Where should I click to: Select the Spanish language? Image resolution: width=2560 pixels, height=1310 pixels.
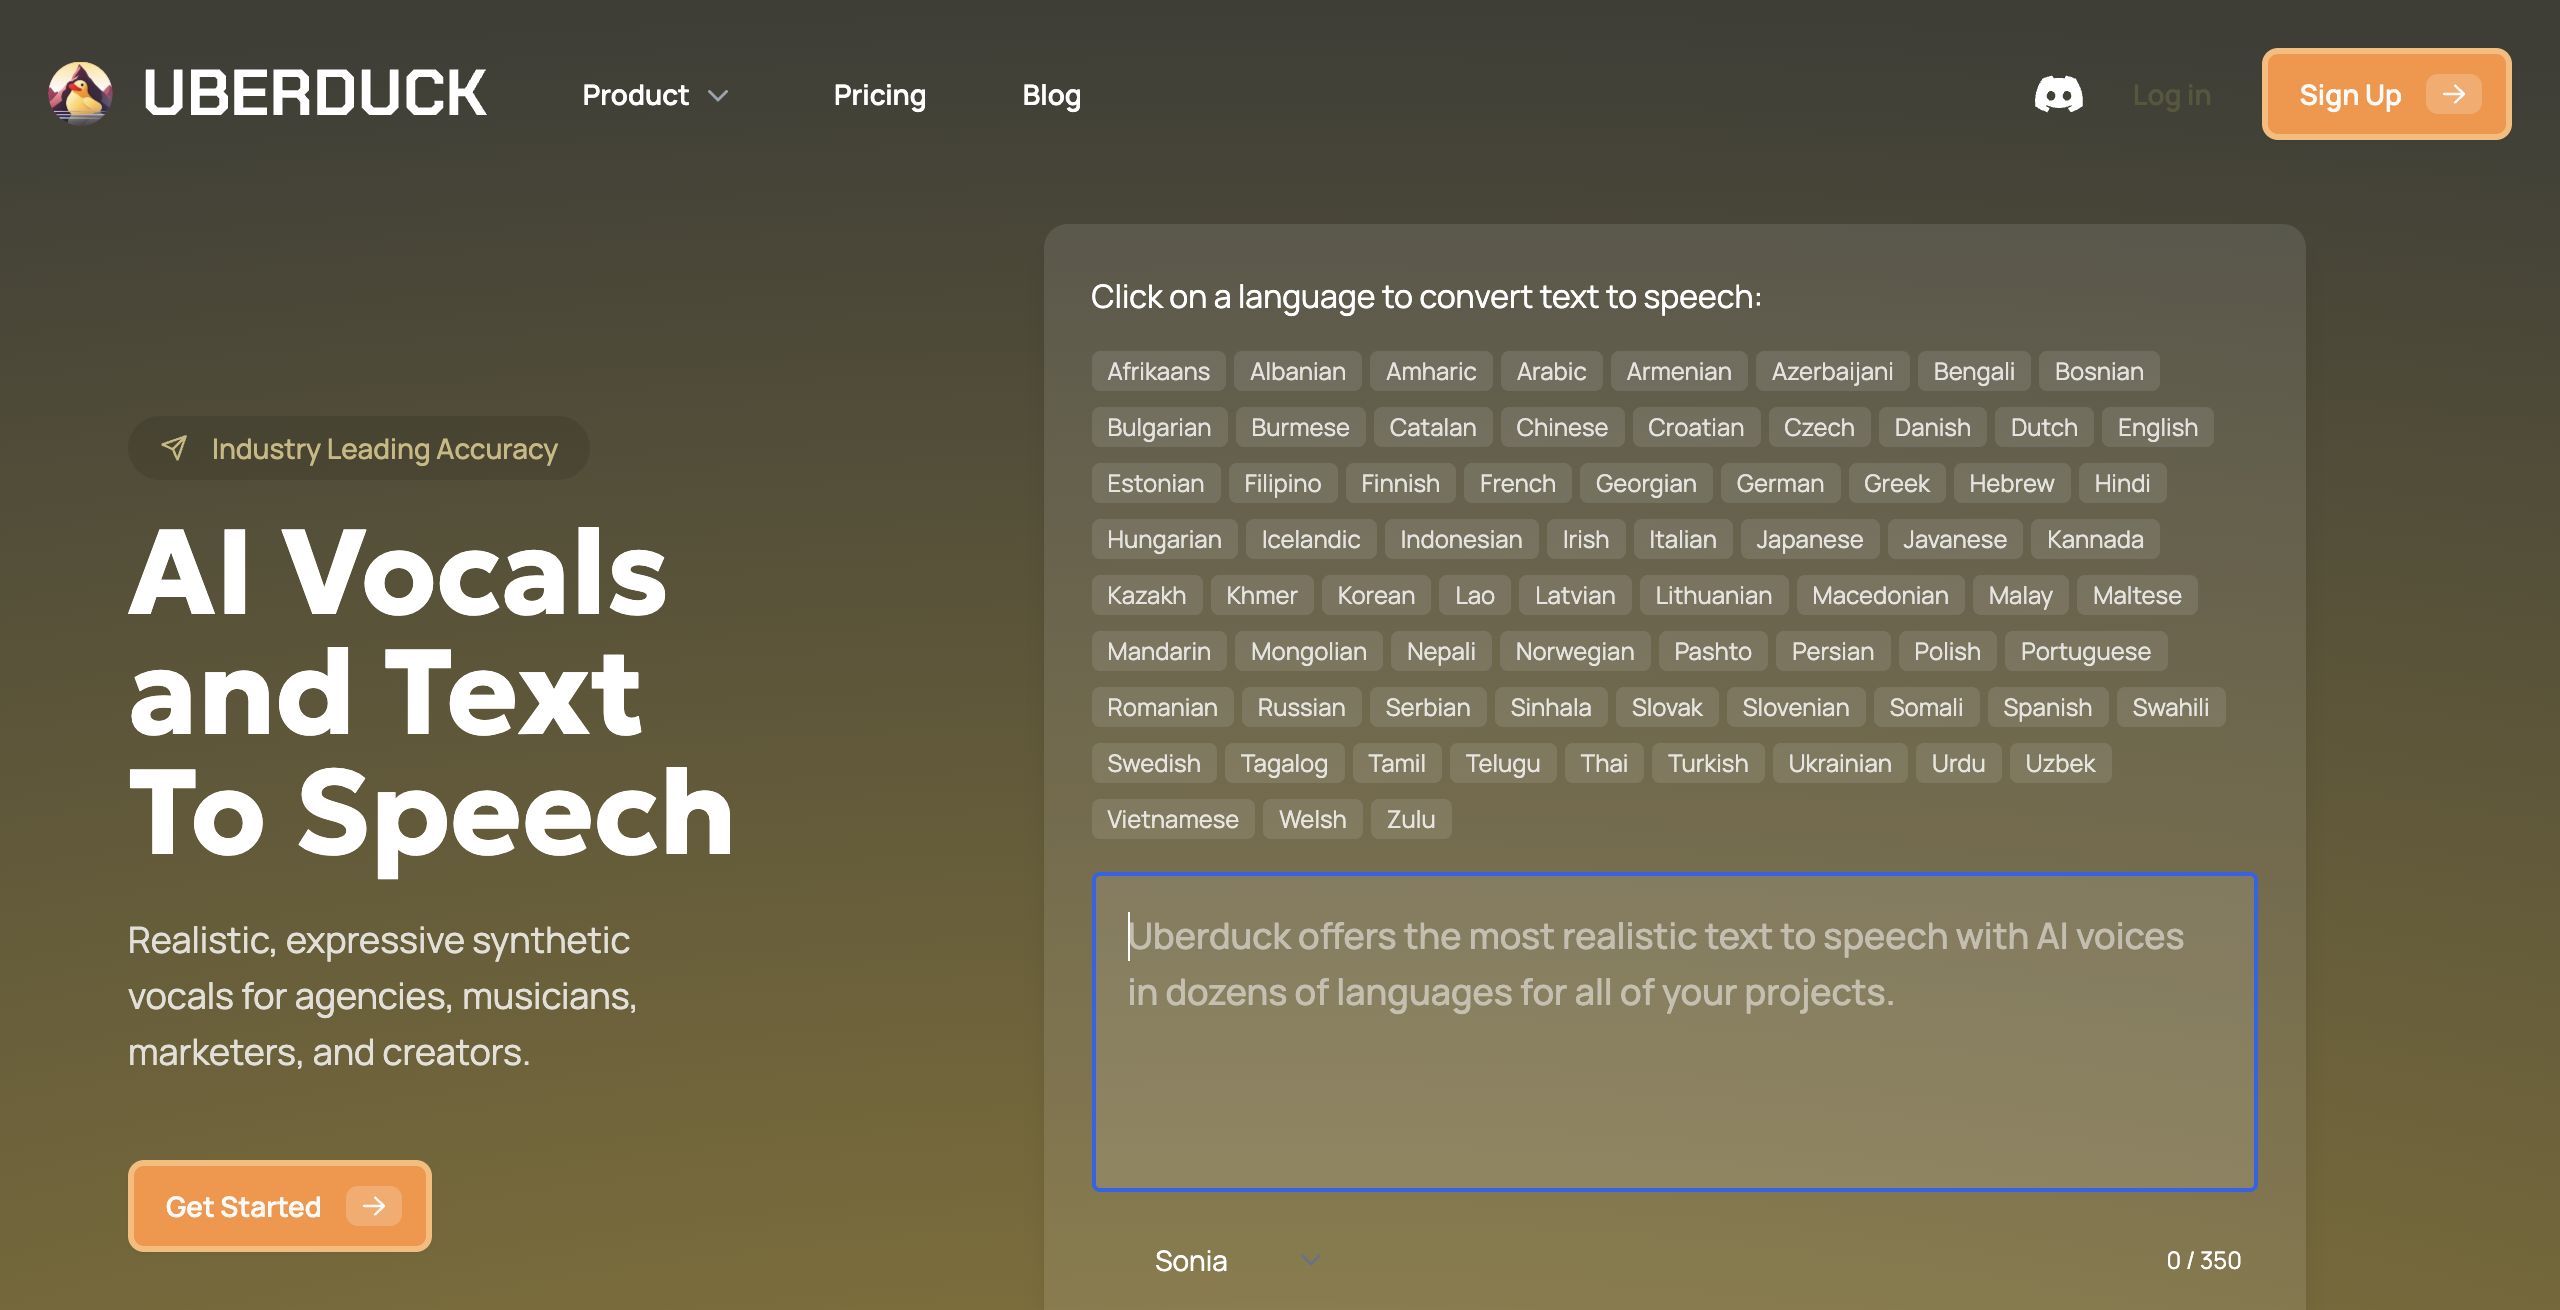coord(2047,707)
